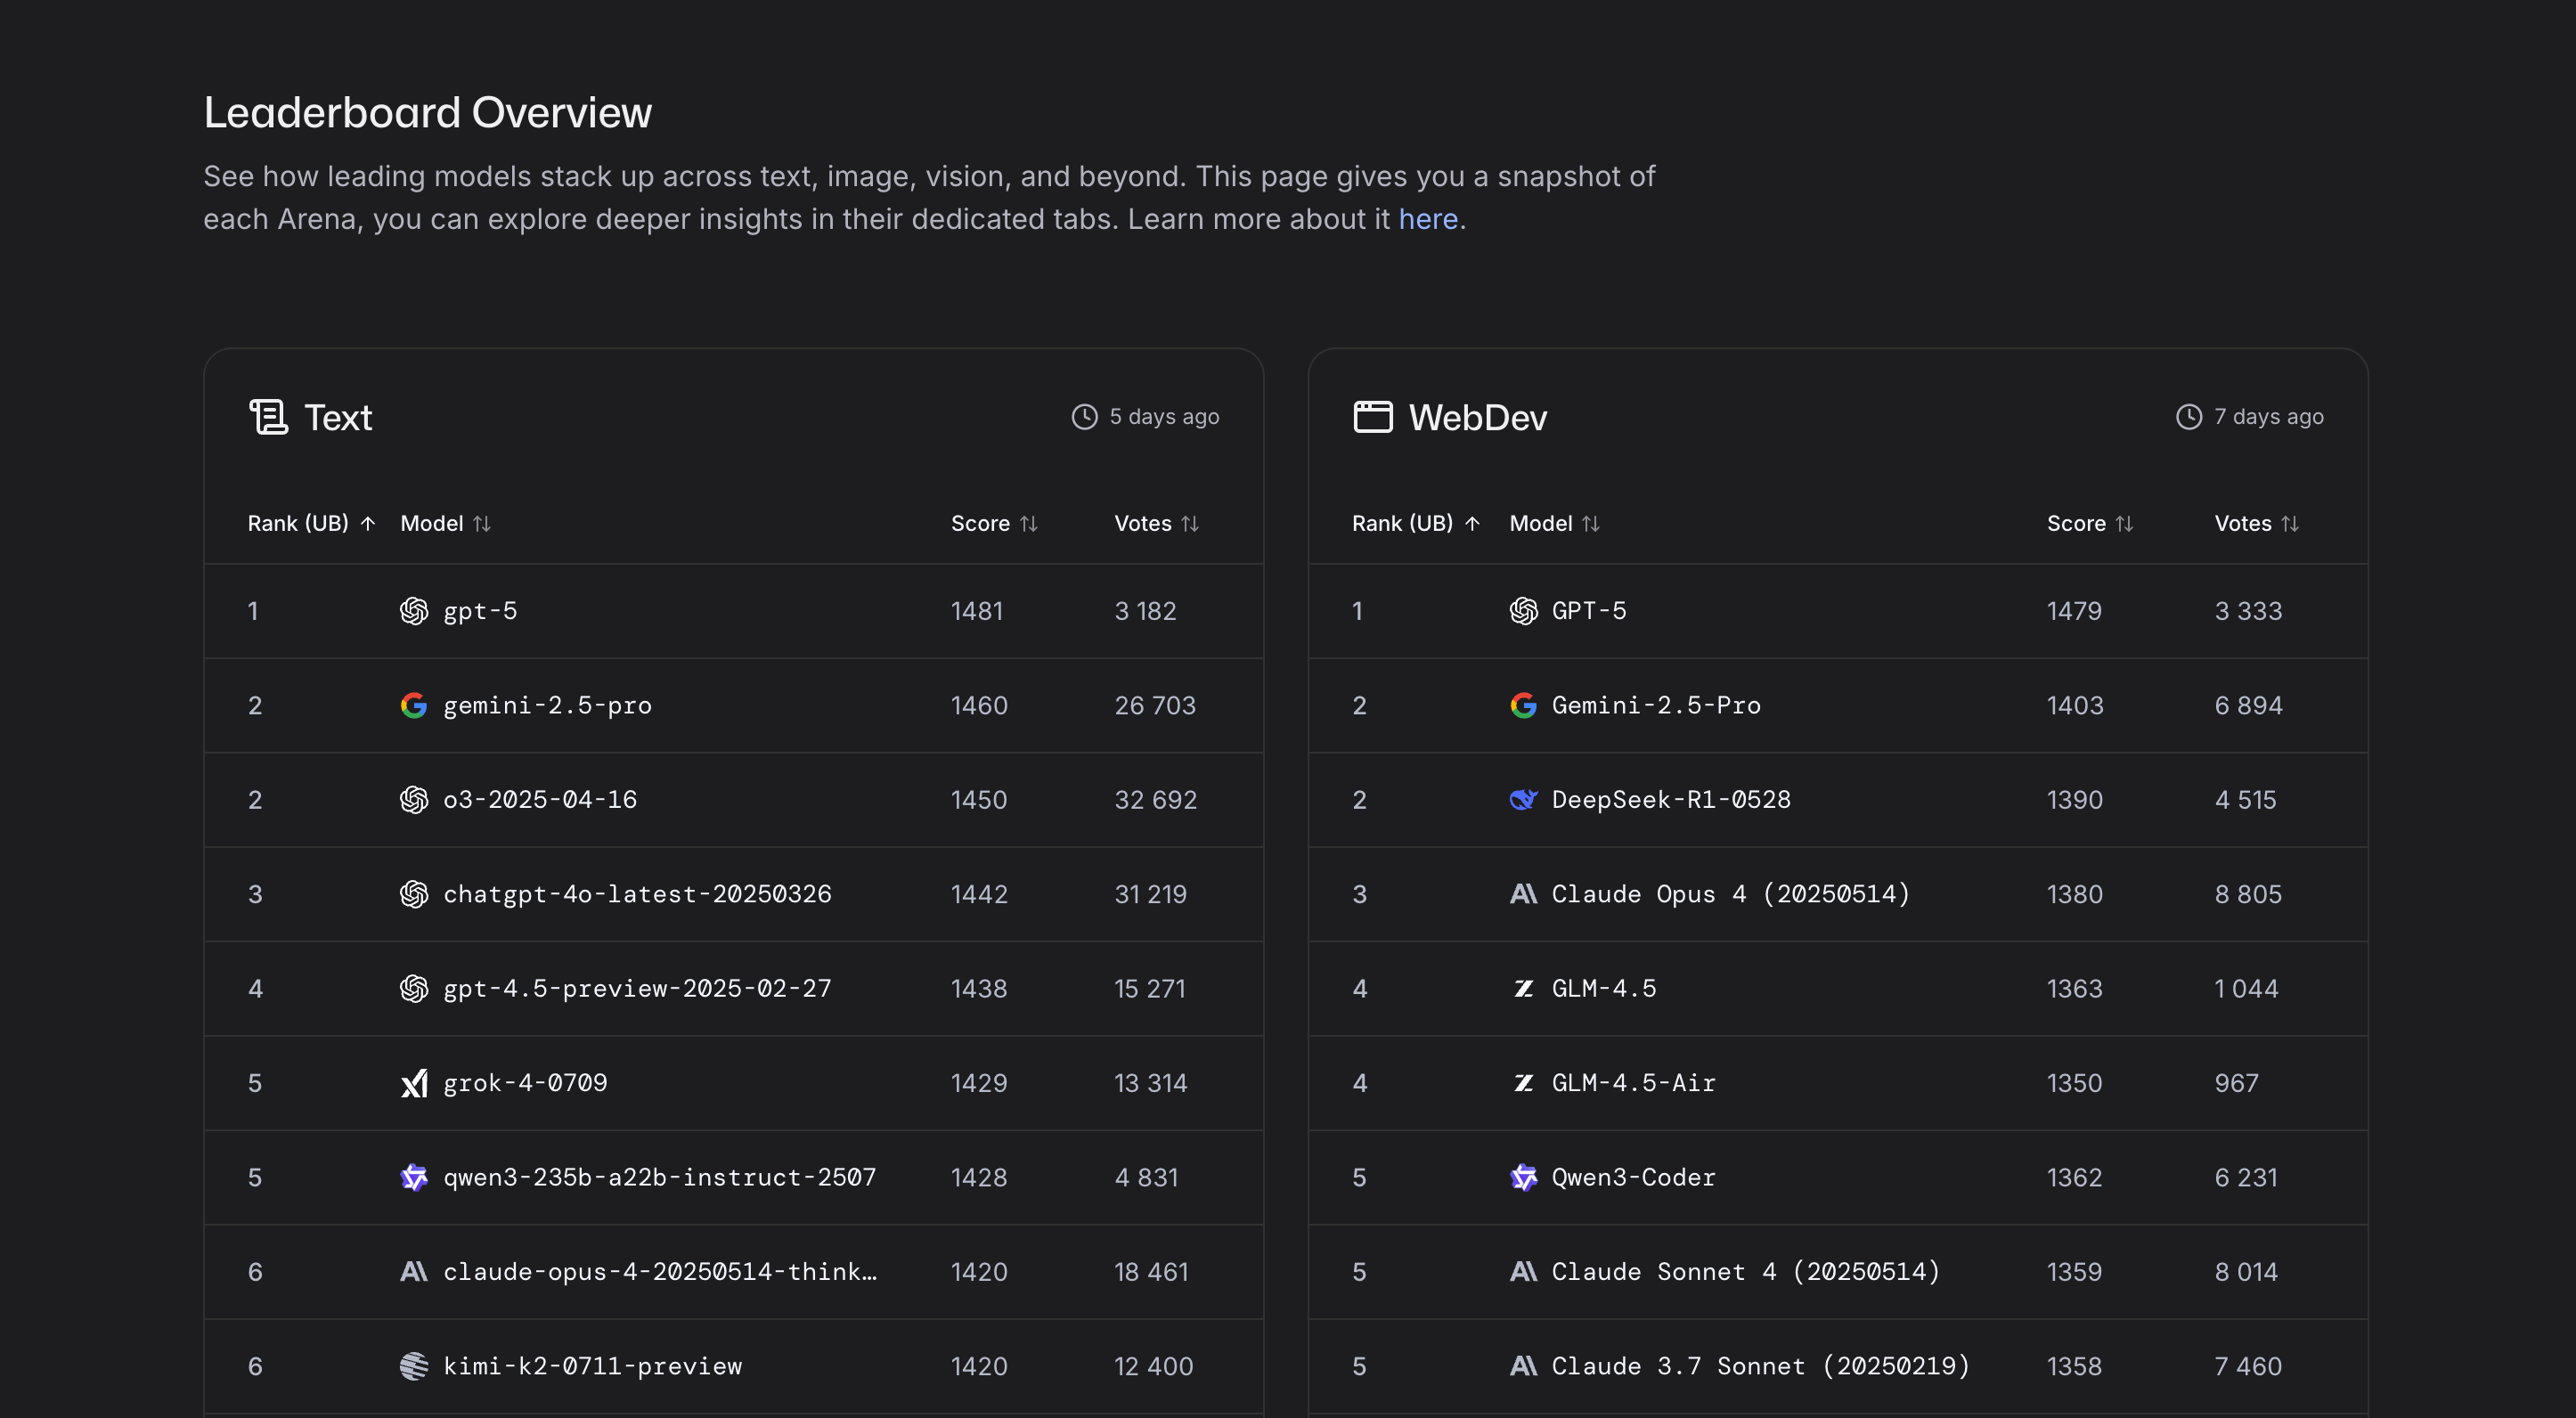Select gemini-2.5-pro model name in Text table

click(547, 706)
